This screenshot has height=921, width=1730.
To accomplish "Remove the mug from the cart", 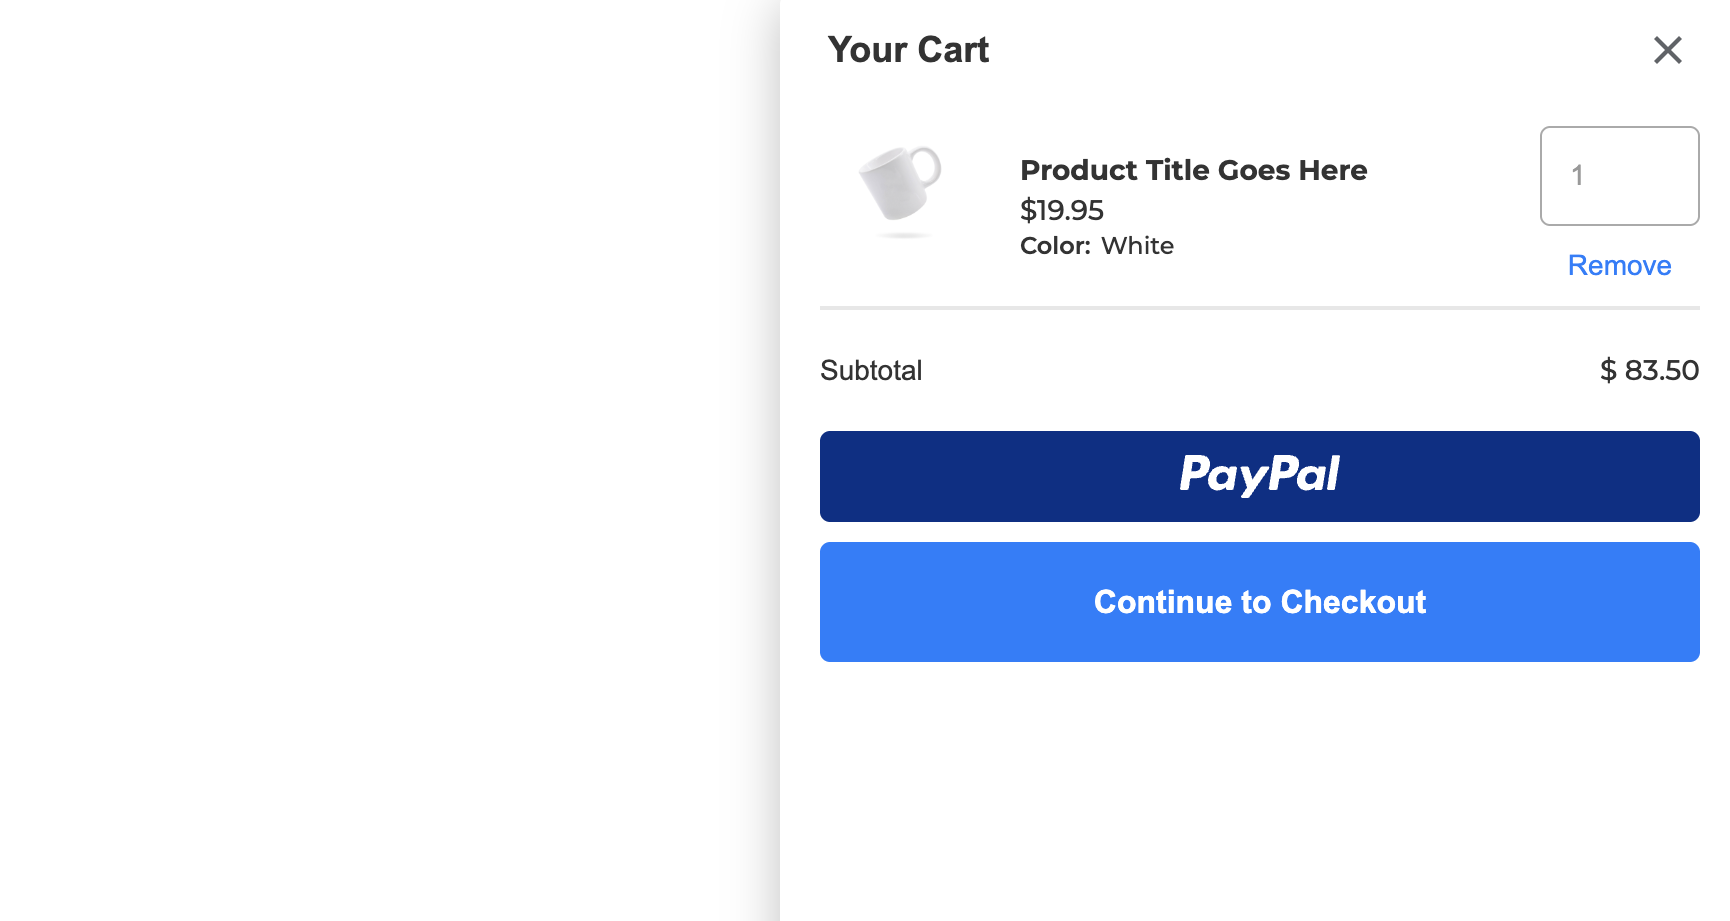I will click(x=1619, y=265).
